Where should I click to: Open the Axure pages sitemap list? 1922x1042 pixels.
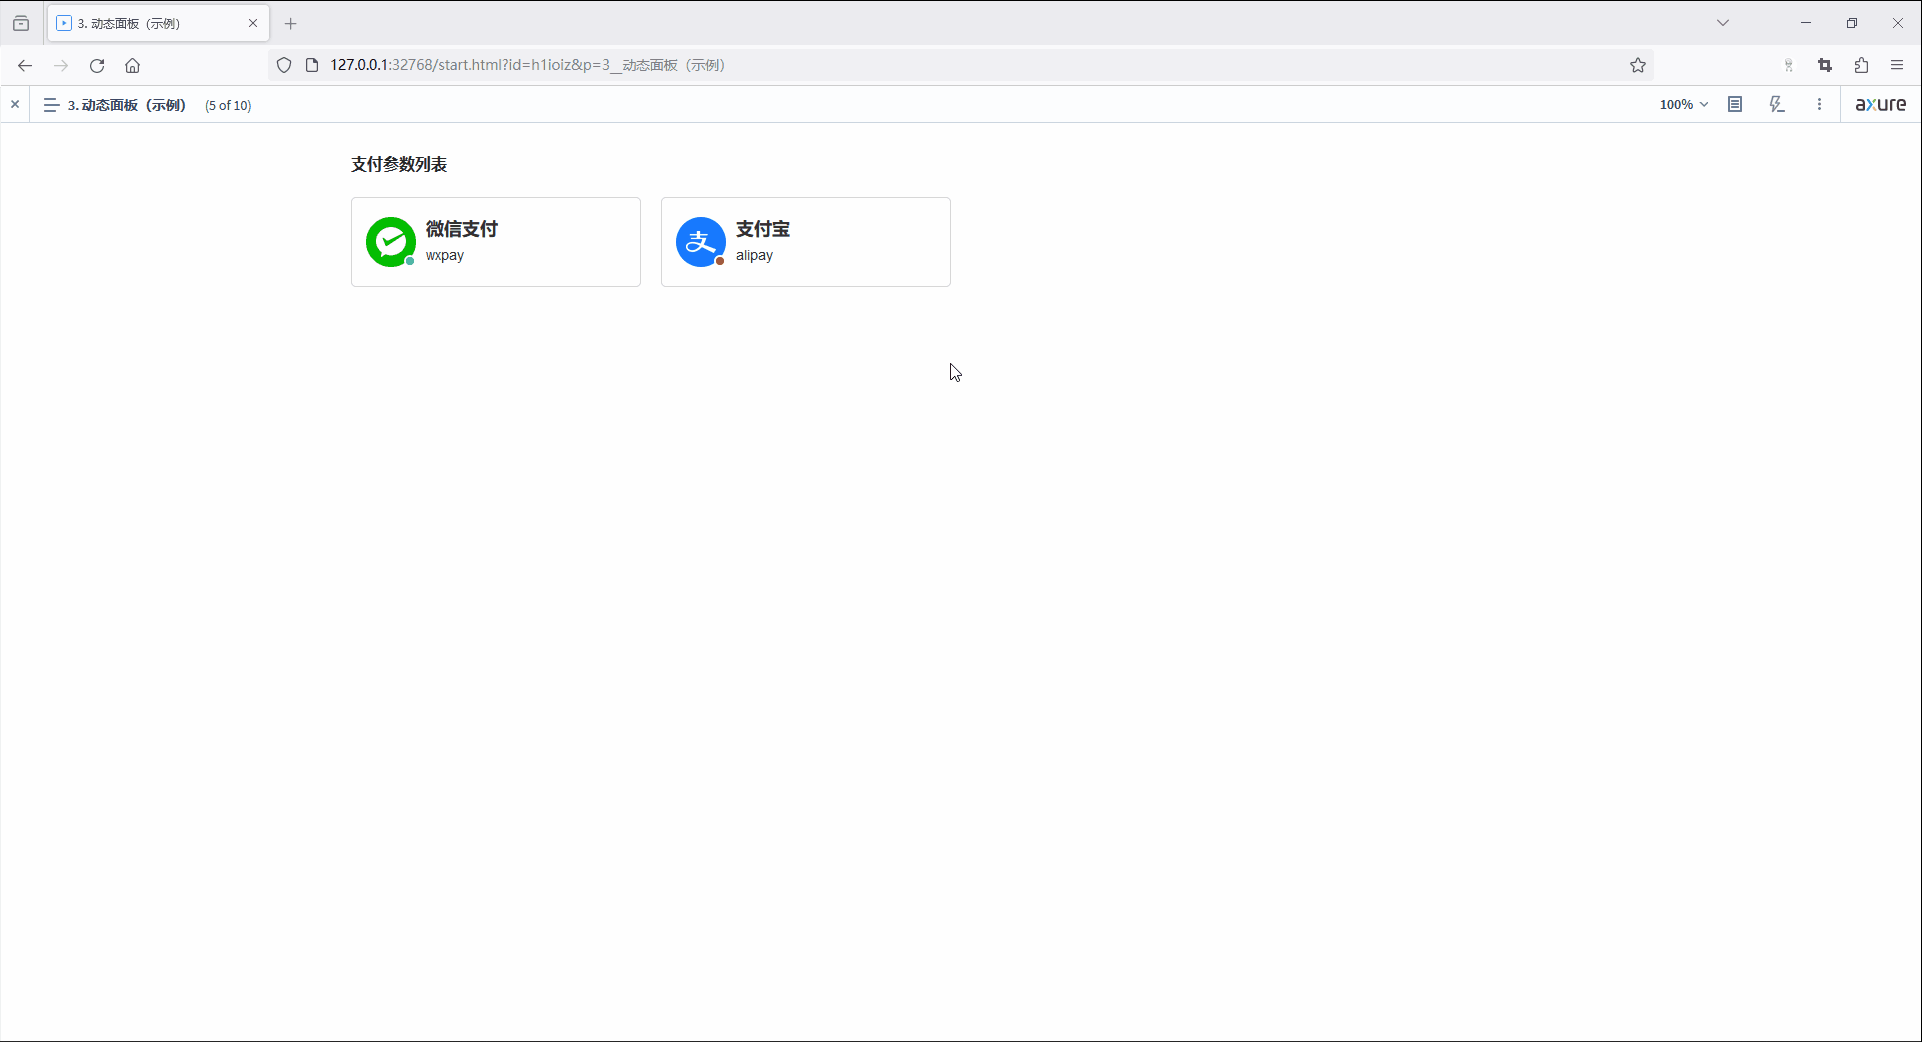point(51,105)
